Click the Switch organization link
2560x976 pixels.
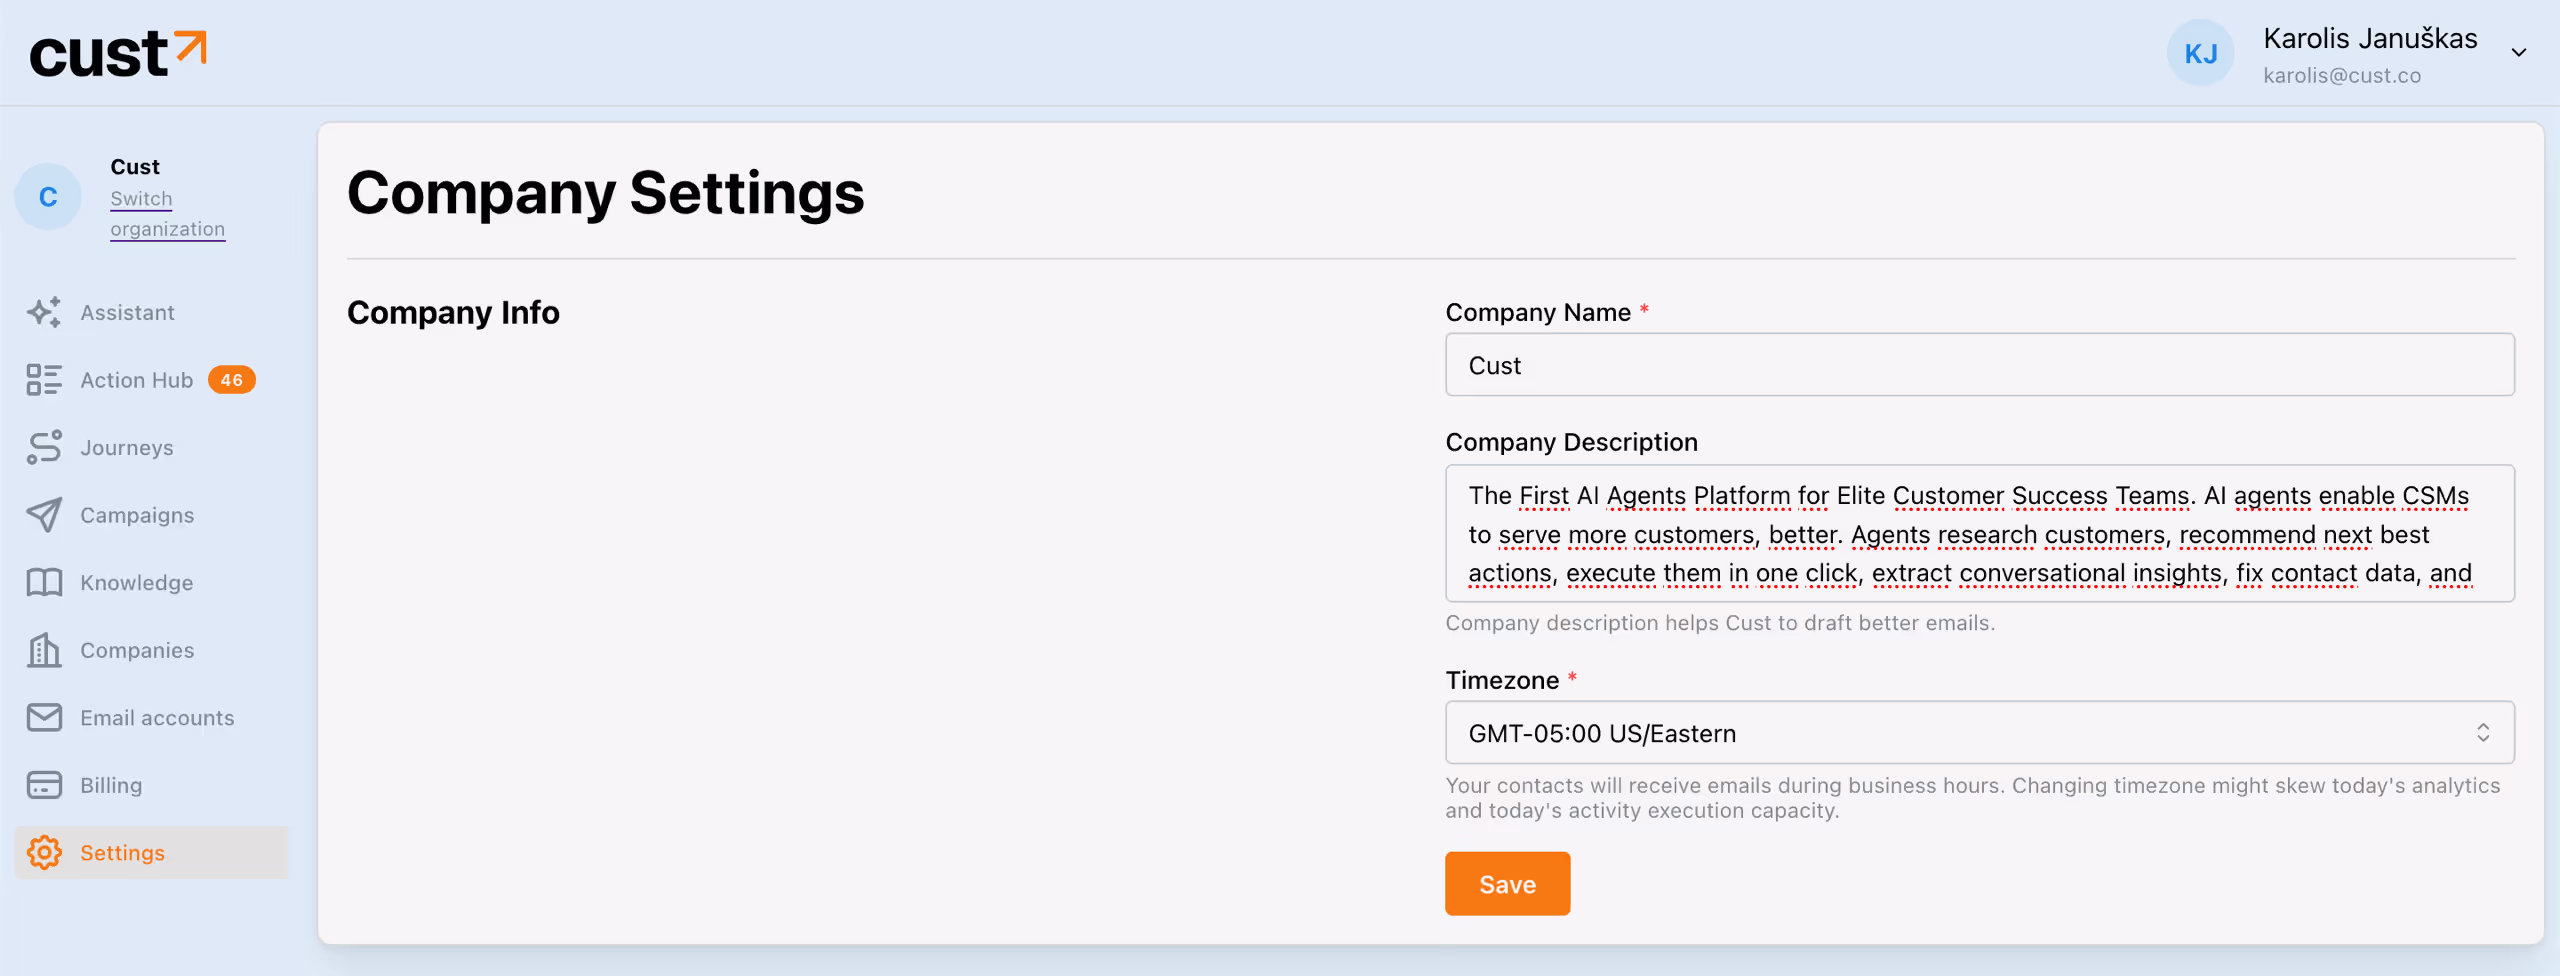click(166, 214)
